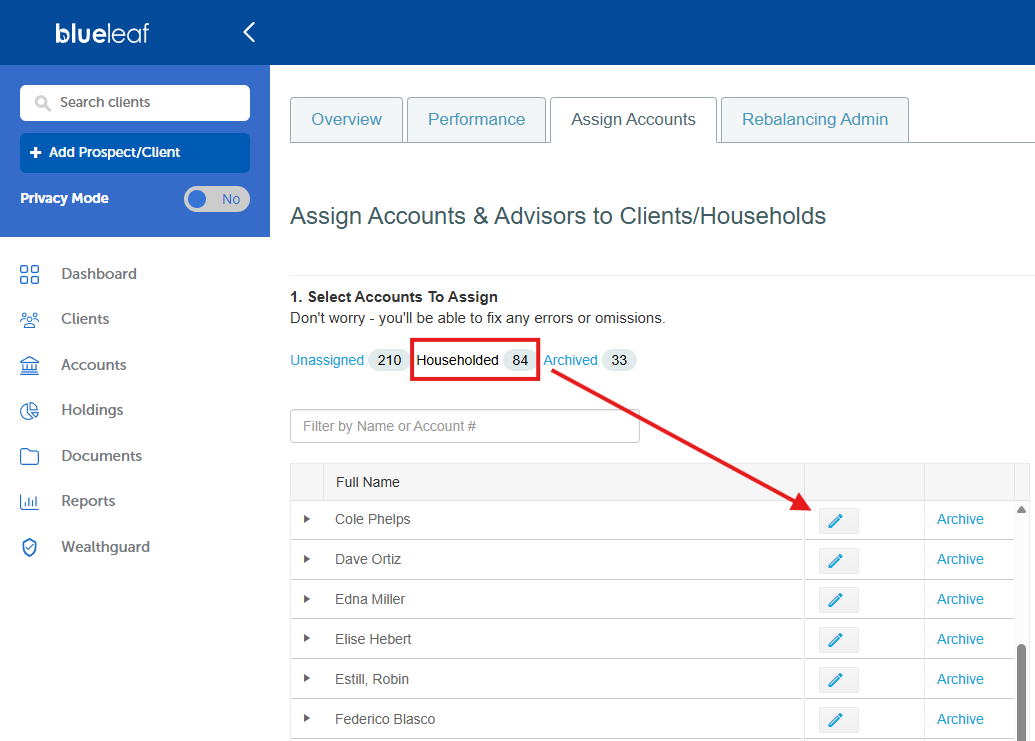Image resolution: width=1035 pixels, height=741 pixels.
Task: Open Accounts from the sidebar
Action: coord(94,365)
